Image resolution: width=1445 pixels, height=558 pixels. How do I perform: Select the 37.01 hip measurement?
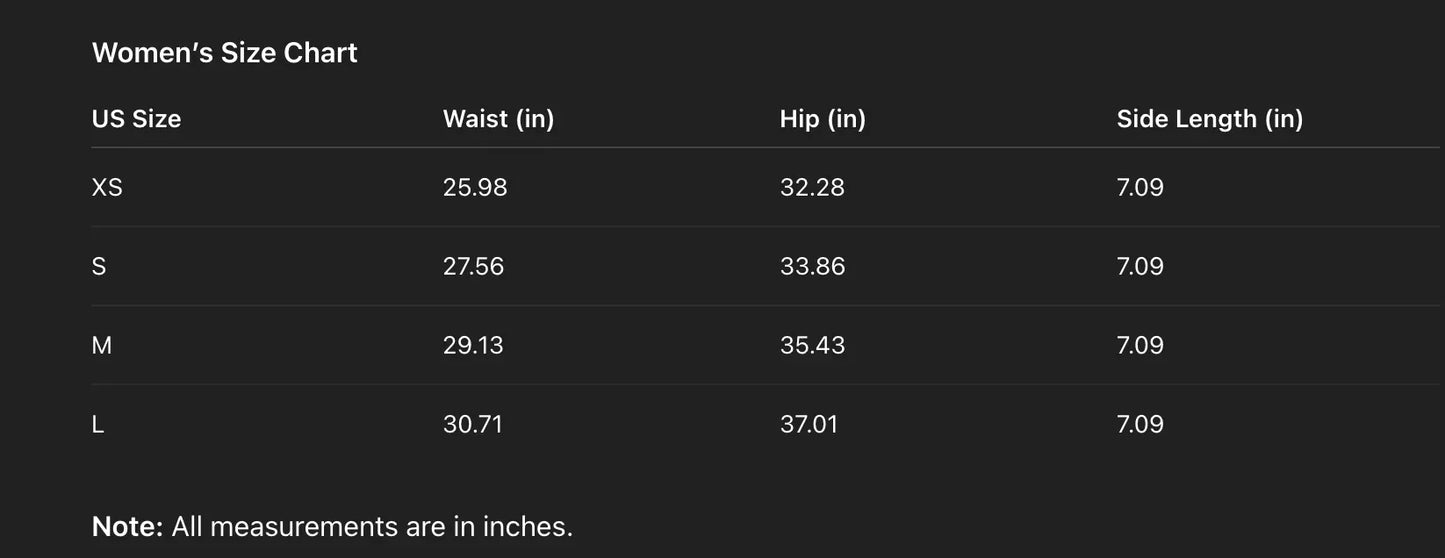pyautogui.click(x=809, y=424)
